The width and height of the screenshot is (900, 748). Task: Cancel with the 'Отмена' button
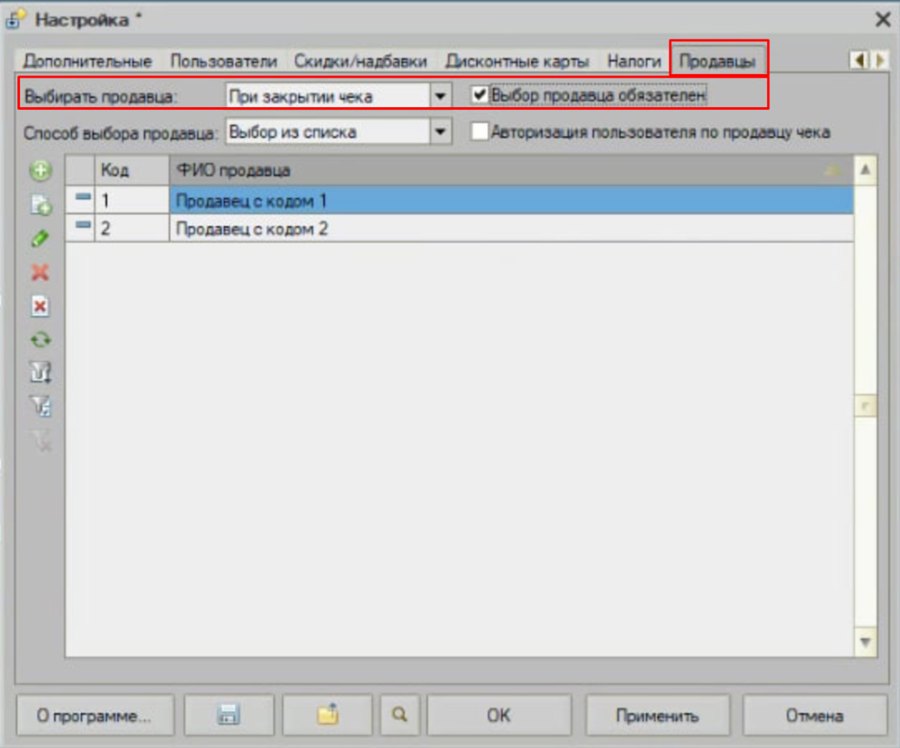(x=814, y=715)
